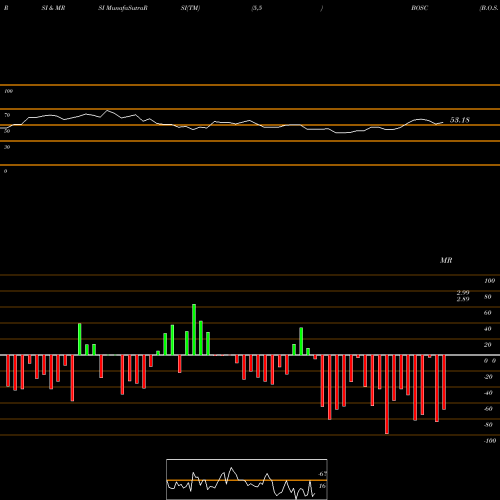This screenshot has width=500, height=500.
Task: Click the MR axis label 80
Action: pyautogui.click(x=488, y=297)
